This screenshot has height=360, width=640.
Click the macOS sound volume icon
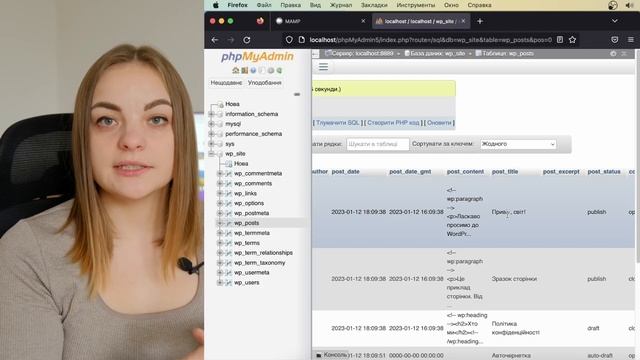629,5
